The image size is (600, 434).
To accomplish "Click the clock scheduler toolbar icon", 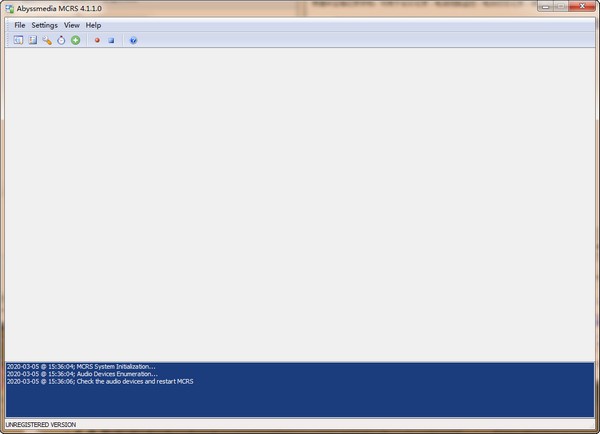I will tap(60, 40).
